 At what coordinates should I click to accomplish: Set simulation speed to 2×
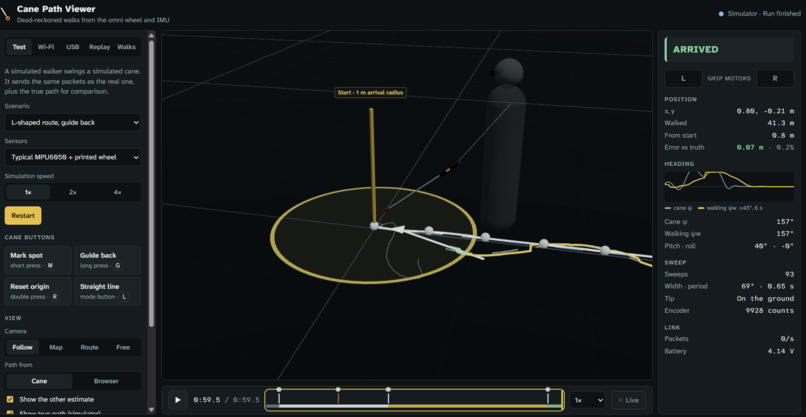point(72,192)
